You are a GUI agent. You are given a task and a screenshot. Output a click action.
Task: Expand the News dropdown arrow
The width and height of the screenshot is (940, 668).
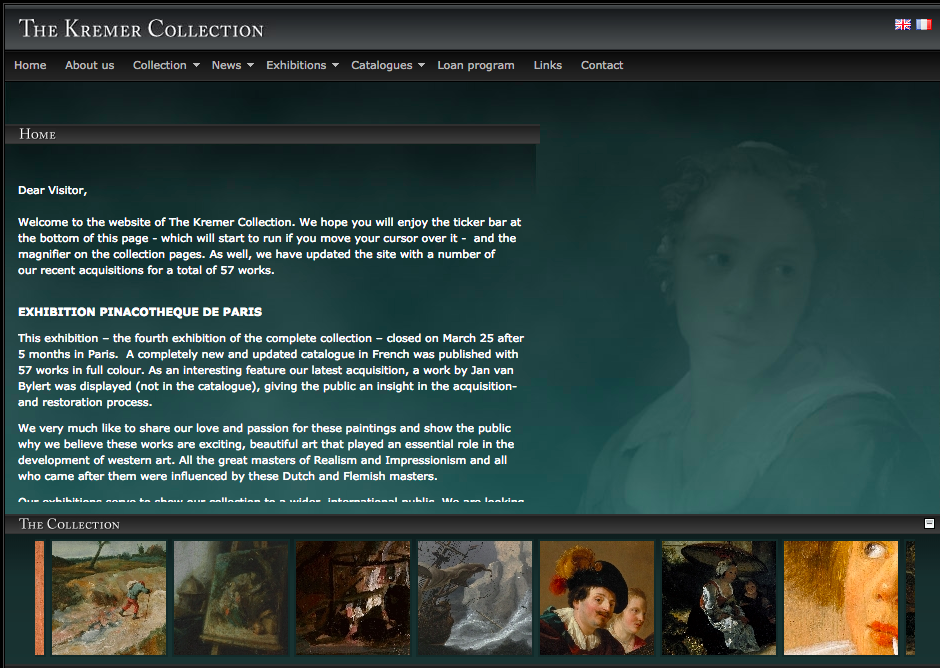click(x=250, y=66)
